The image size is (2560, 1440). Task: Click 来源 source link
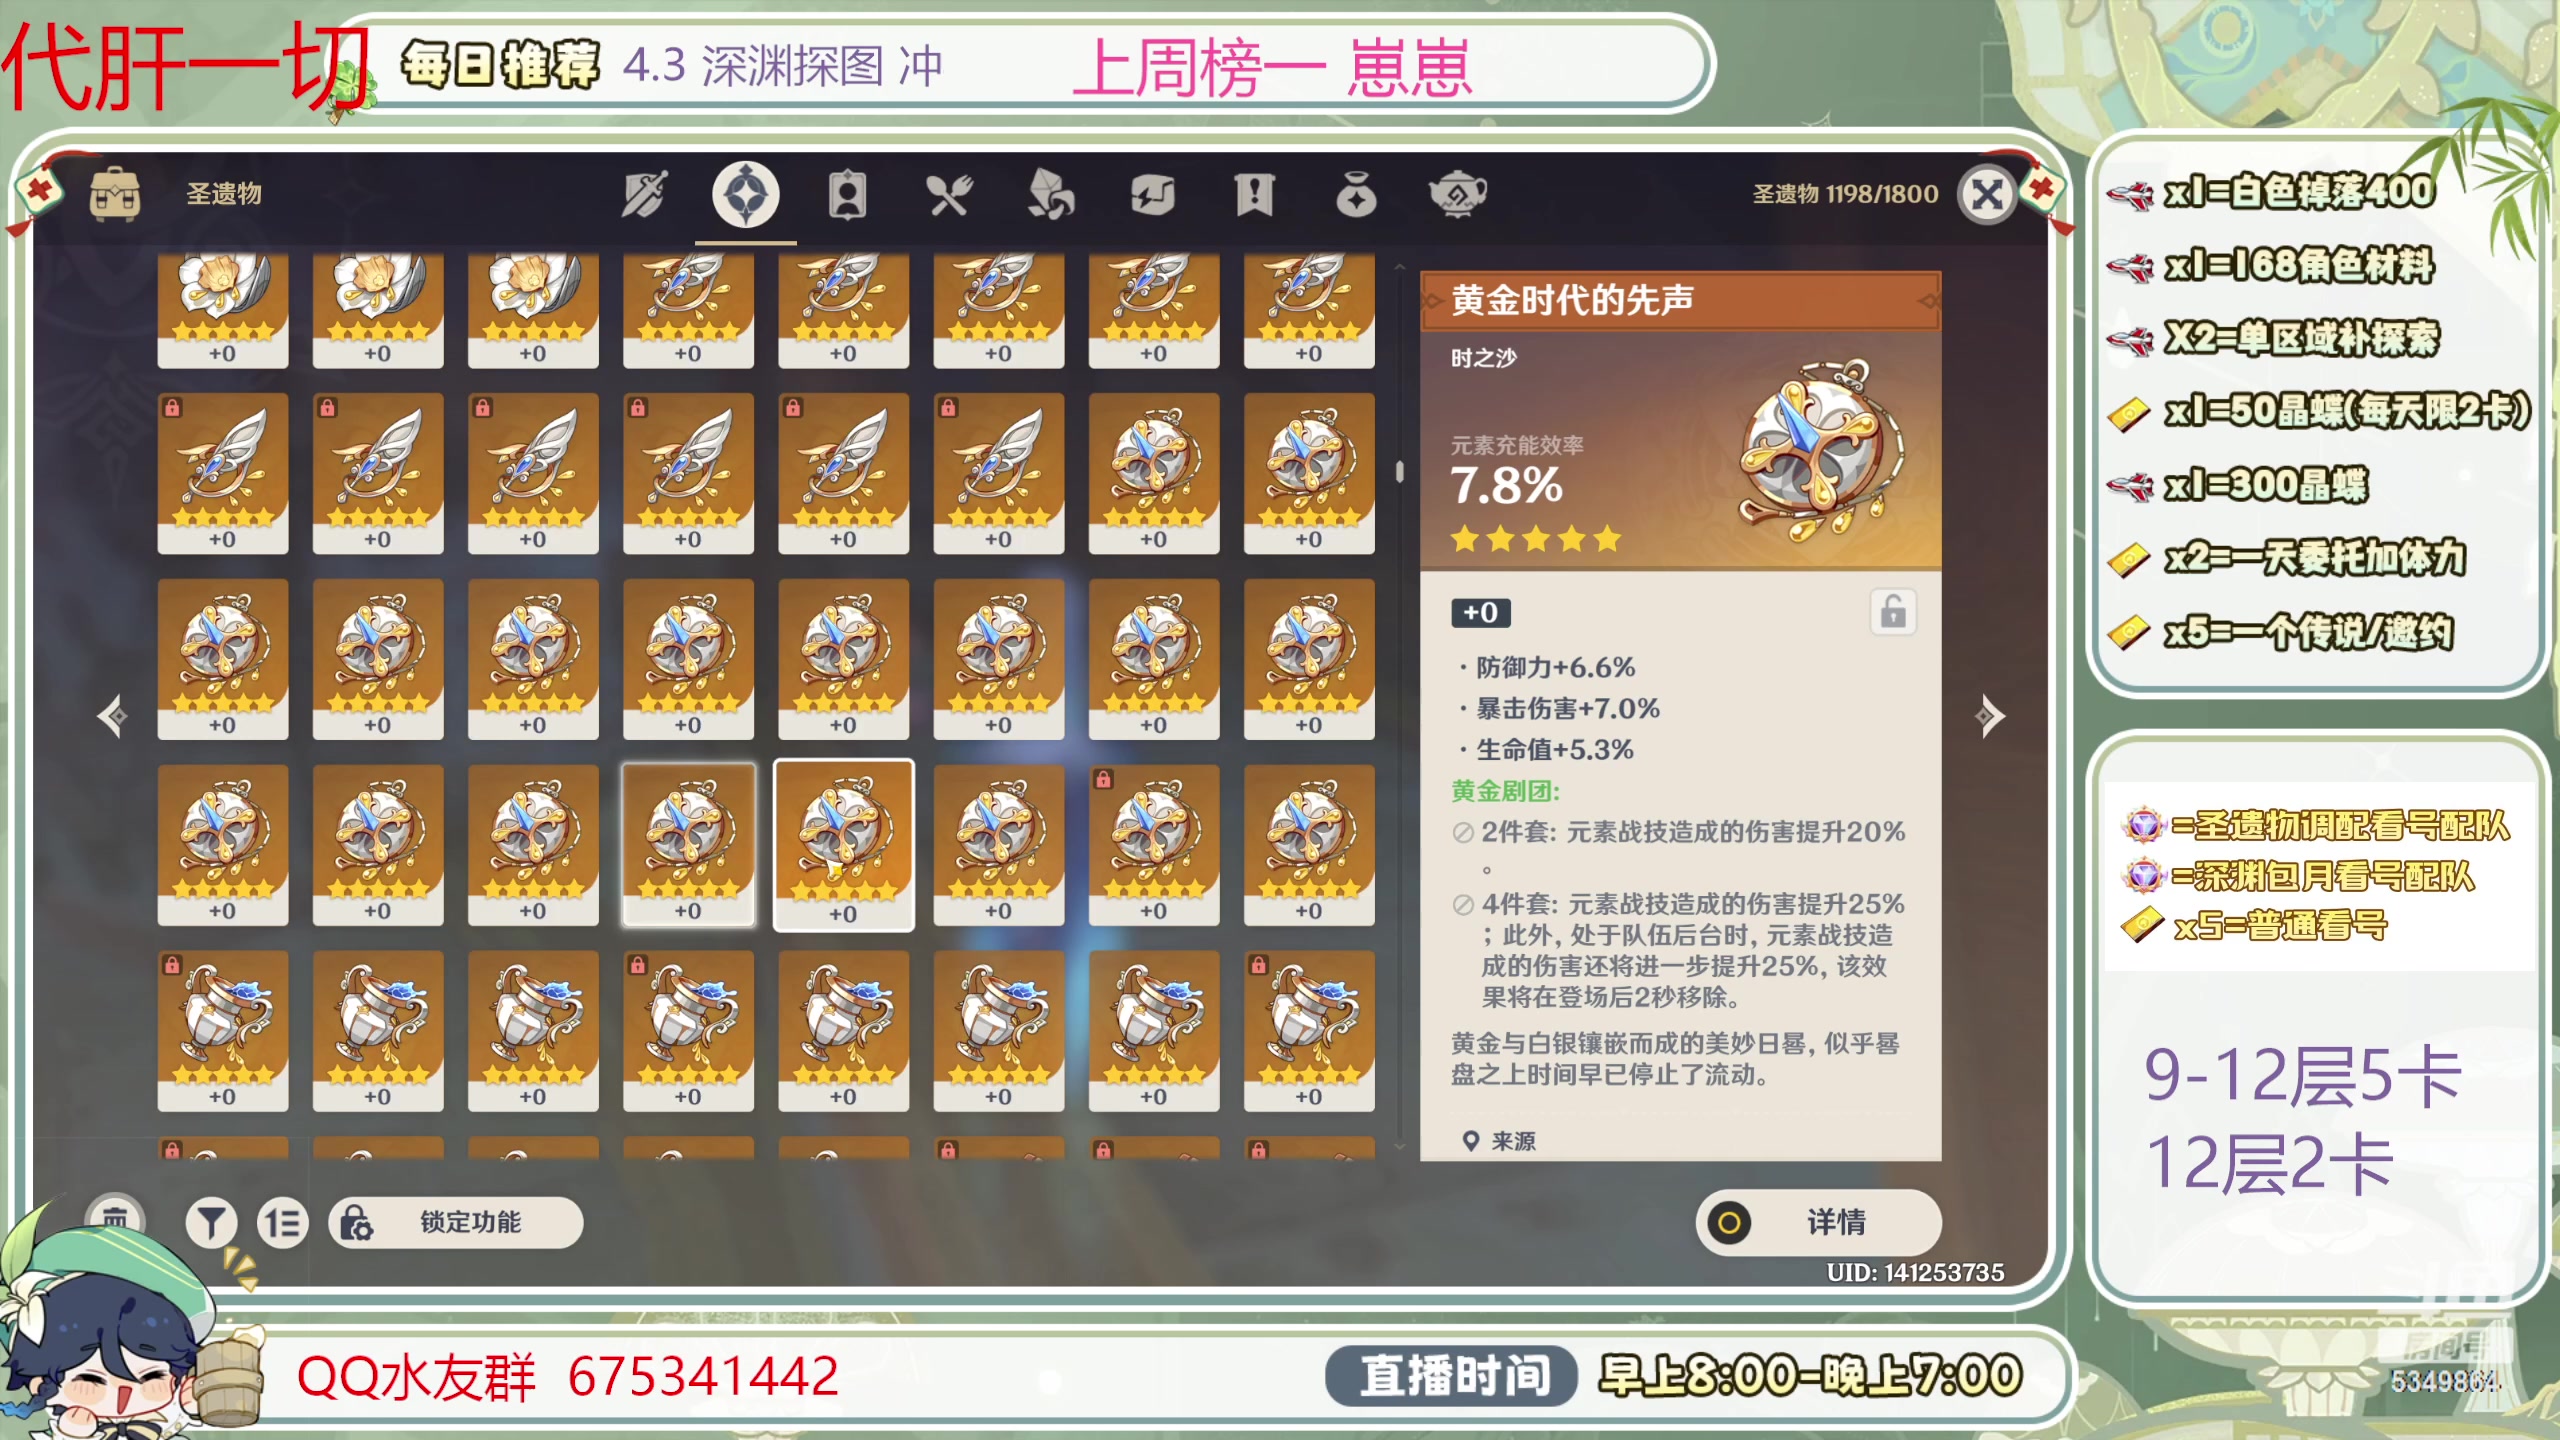pyautogui.click(x=1499, y=1141)
